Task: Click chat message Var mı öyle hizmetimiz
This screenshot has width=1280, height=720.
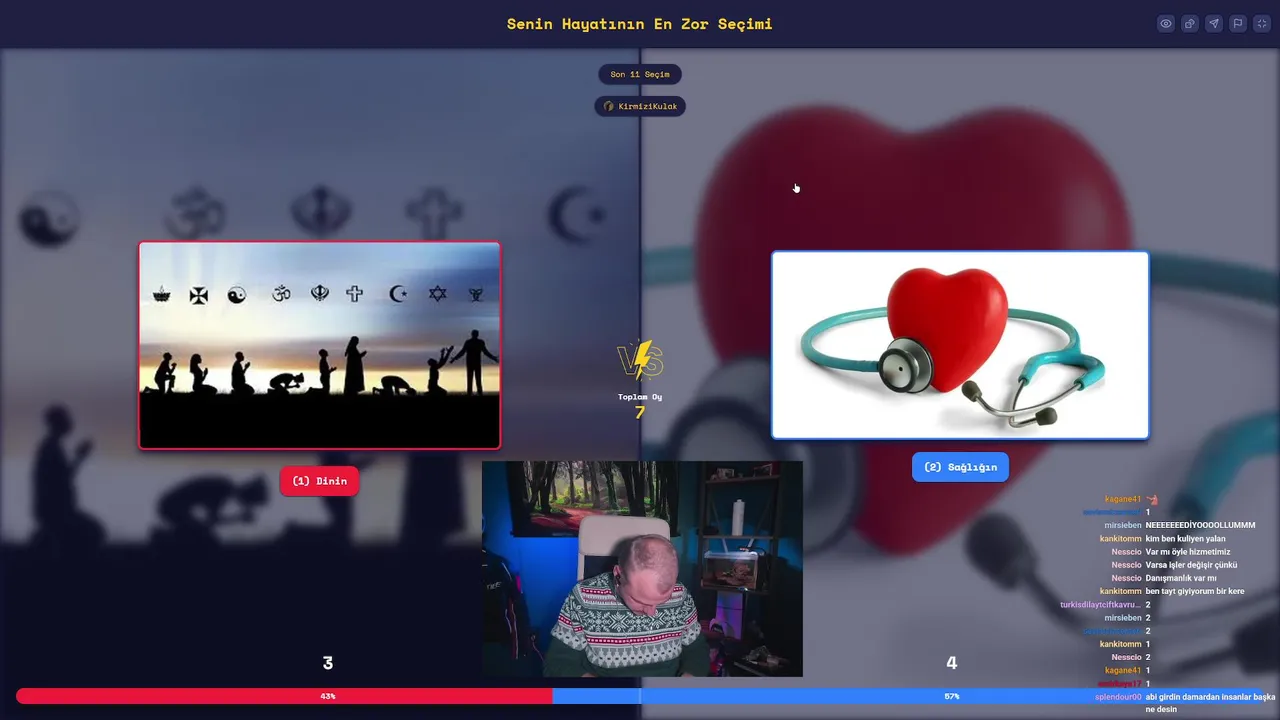Action: pyautogui.click(x=1188, y=551)
